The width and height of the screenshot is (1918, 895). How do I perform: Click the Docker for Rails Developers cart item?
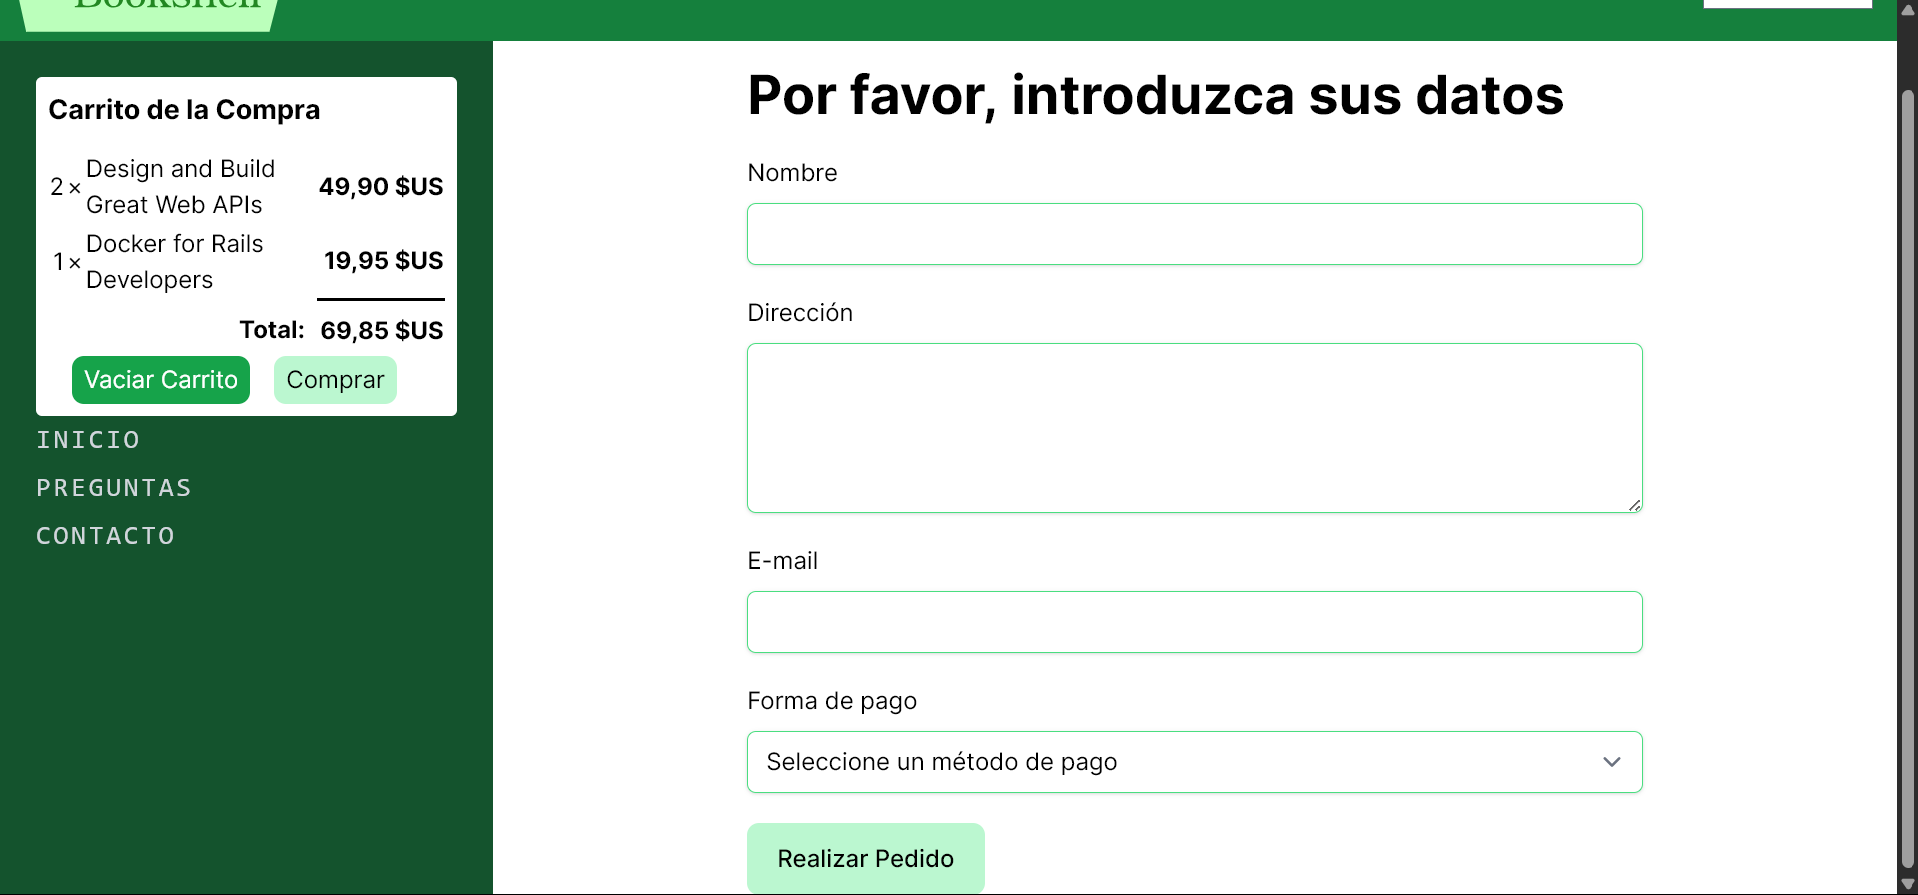coord(175,262)
